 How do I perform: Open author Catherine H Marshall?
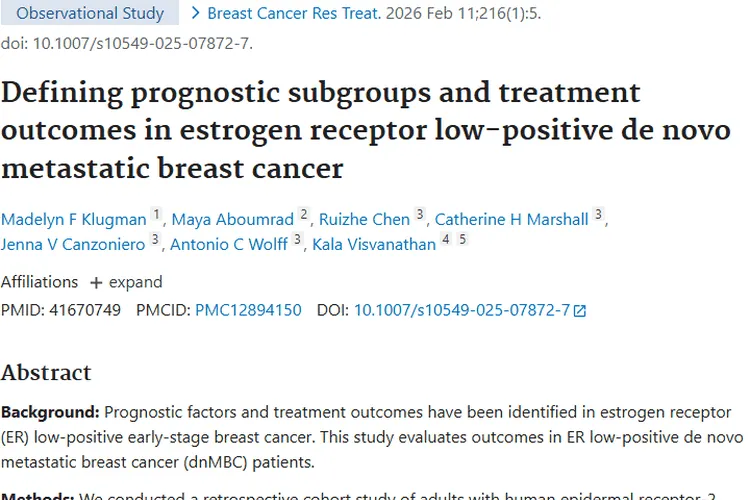[511, 218]
